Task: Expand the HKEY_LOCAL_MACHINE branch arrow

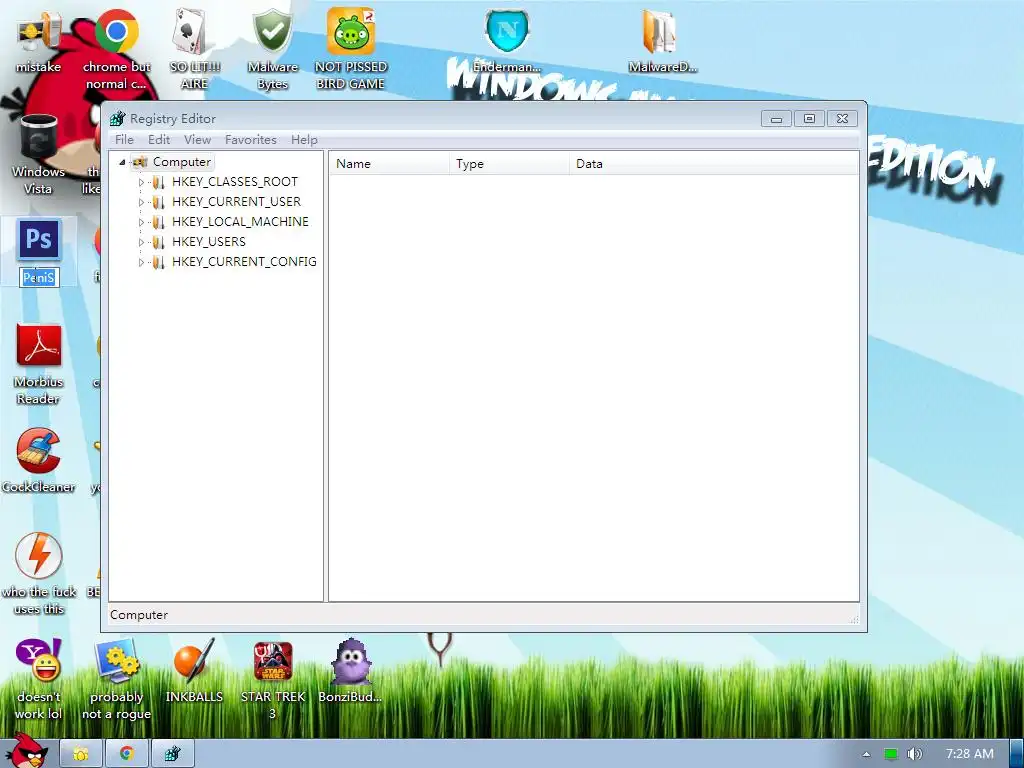Action: (x=141, y=222)
